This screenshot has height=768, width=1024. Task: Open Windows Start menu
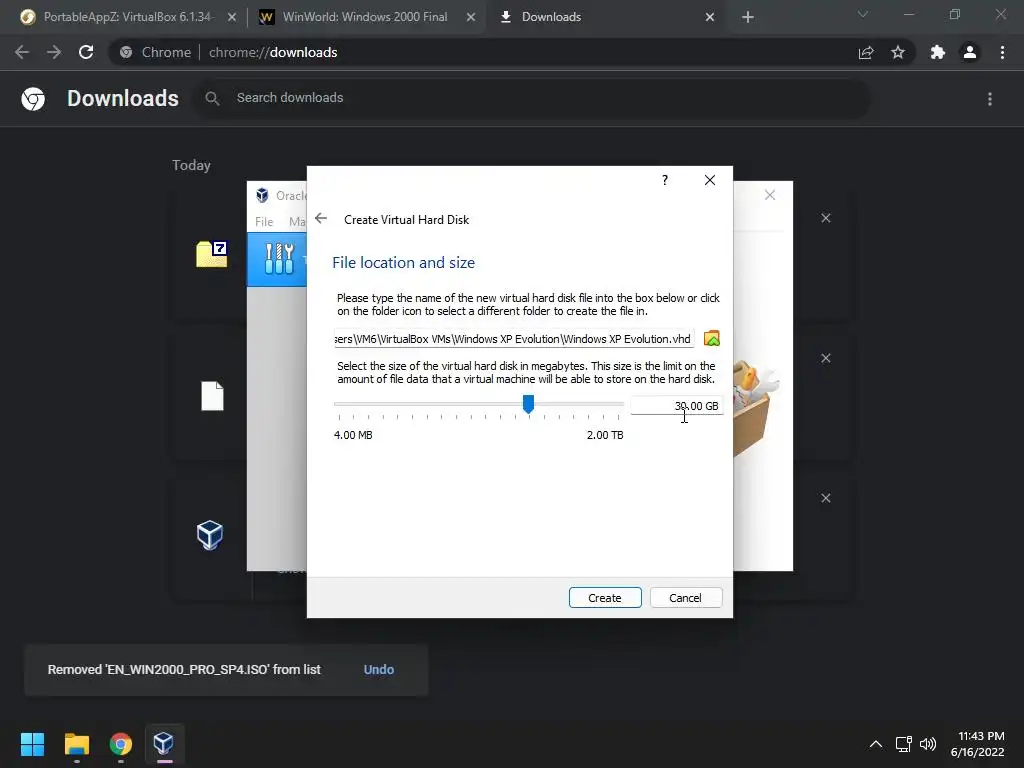33,744
